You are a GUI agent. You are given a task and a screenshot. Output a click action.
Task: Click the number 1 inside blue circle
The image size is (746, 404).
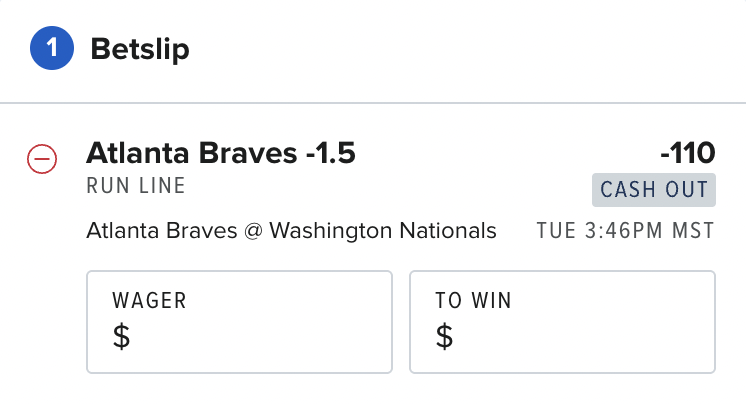click(52, 48)
